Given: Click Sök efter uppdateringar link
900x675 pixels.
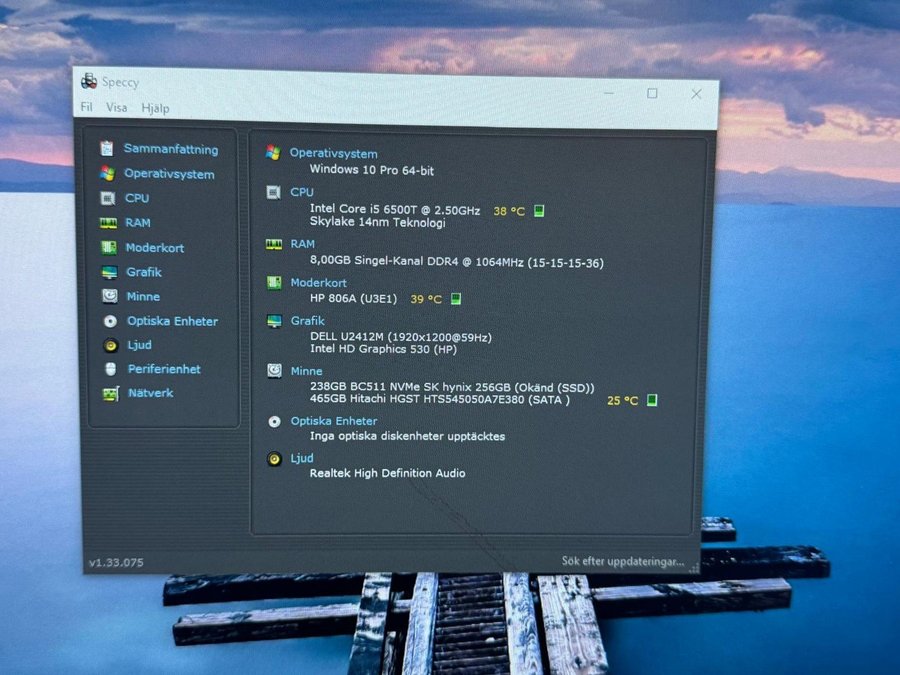Looking at the screenshot, I should (x=623, y=561).
